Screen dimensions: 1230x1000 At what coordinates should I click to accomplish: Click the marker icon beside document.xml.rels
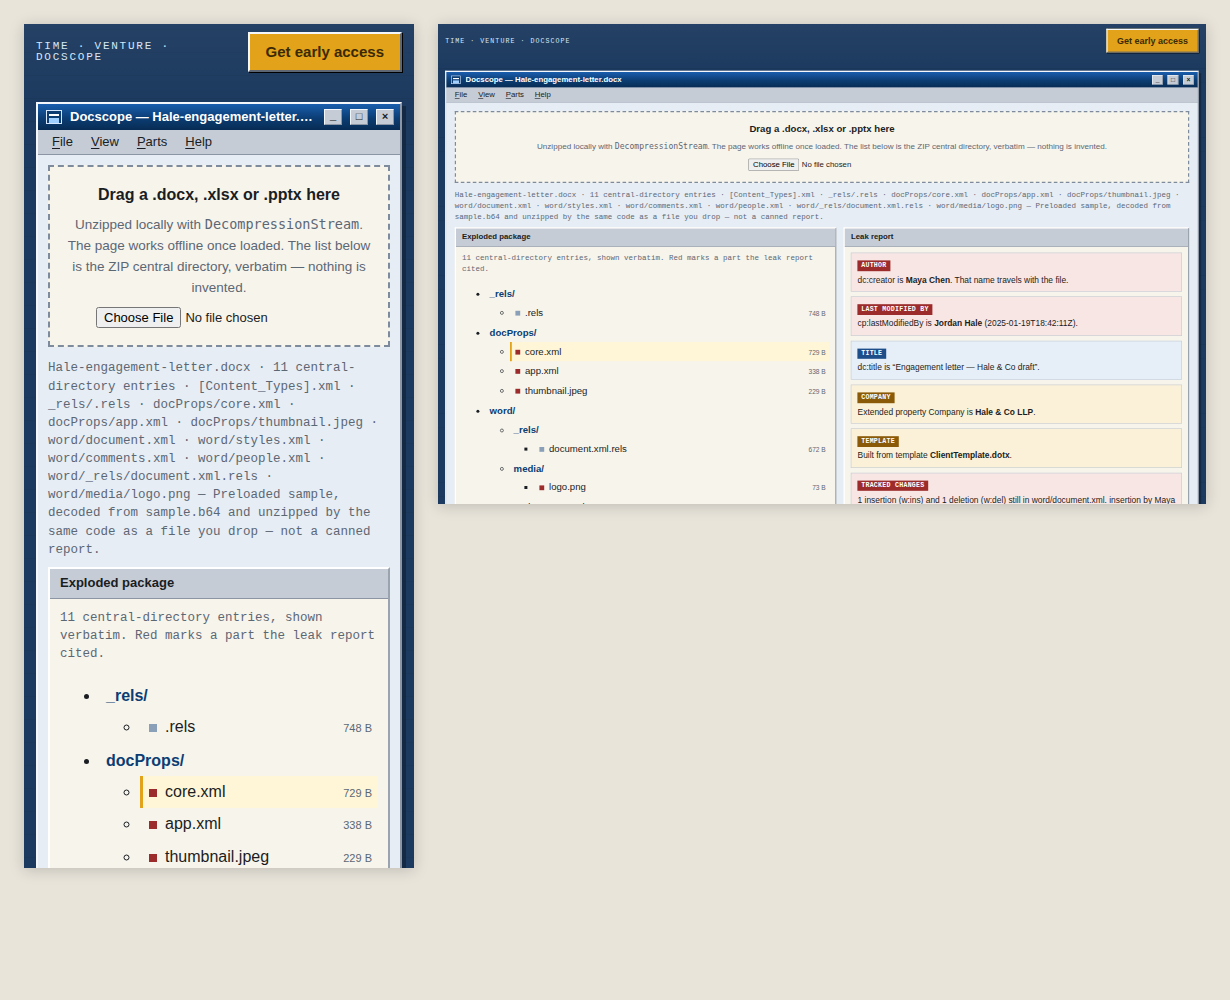point(542,450)
